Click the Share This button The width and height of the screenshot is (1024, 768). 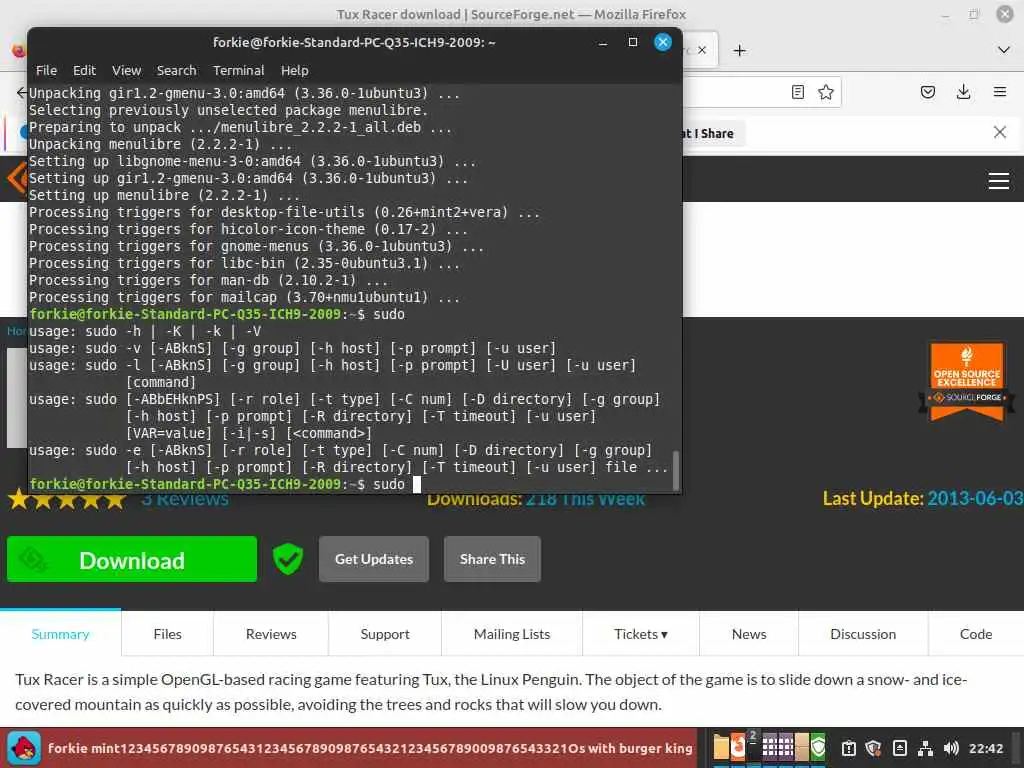pyautogui.click(x=492, y=559)
